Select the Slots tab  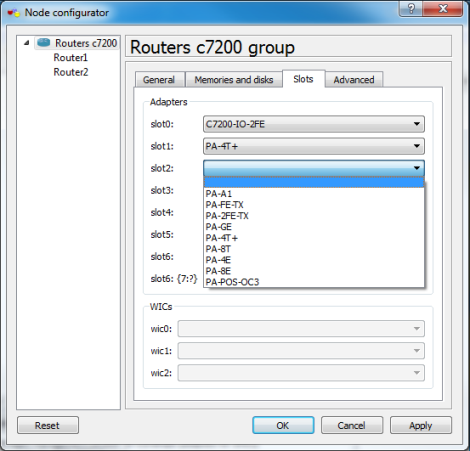coord(303,79)
